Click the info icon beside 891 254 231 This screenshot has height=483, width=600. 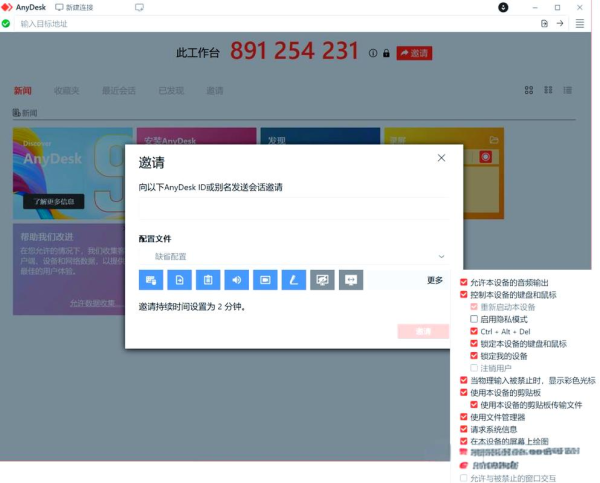tap(373, 53)
